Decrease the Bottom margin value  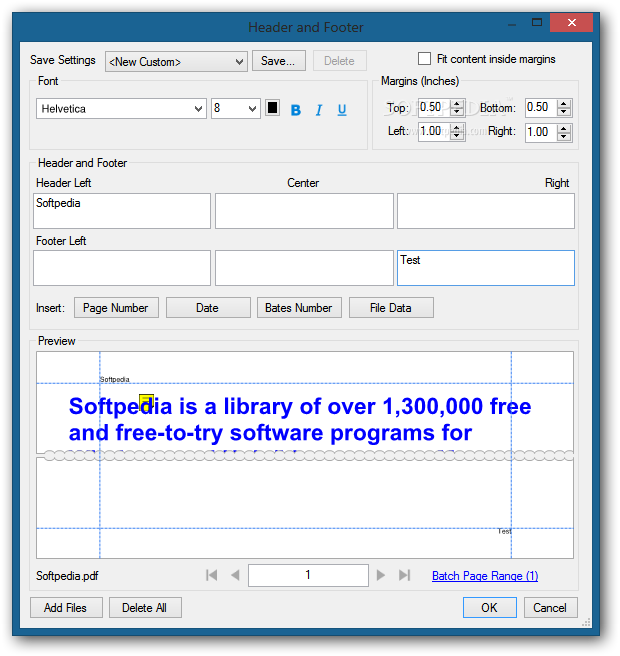[x=564, y=112]
